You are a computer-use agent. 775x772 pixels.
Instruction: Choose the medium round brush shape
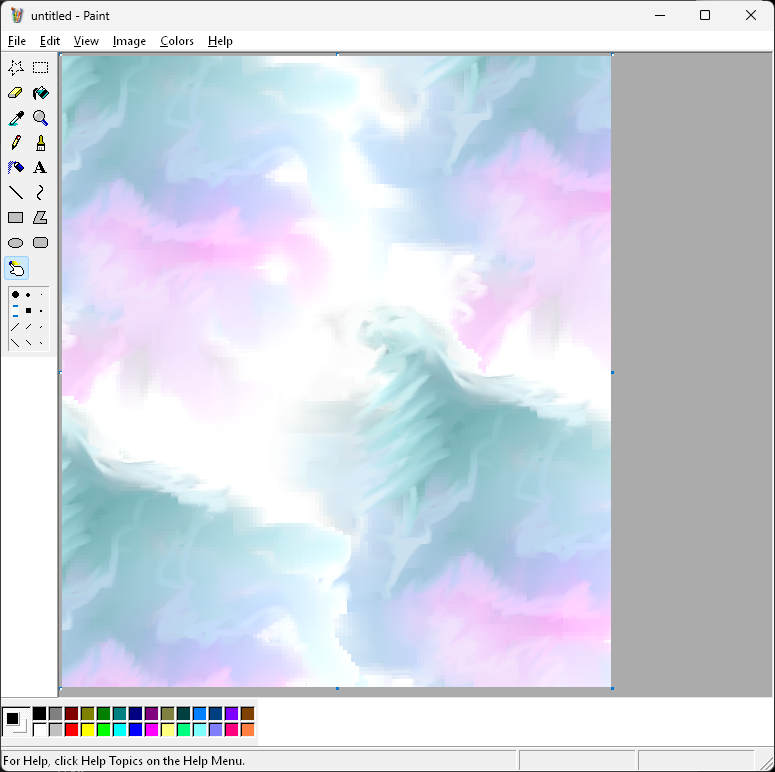(x=28, y=295)
